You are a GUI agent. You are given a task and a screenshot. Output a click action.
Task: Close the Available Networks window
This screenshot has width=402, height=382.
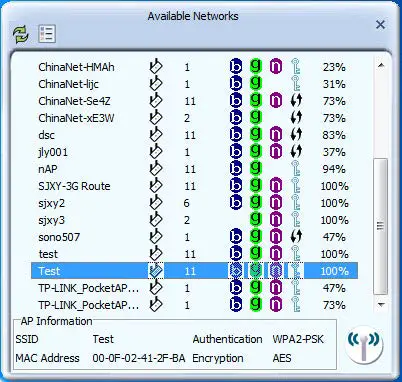(x=380, y=25)
